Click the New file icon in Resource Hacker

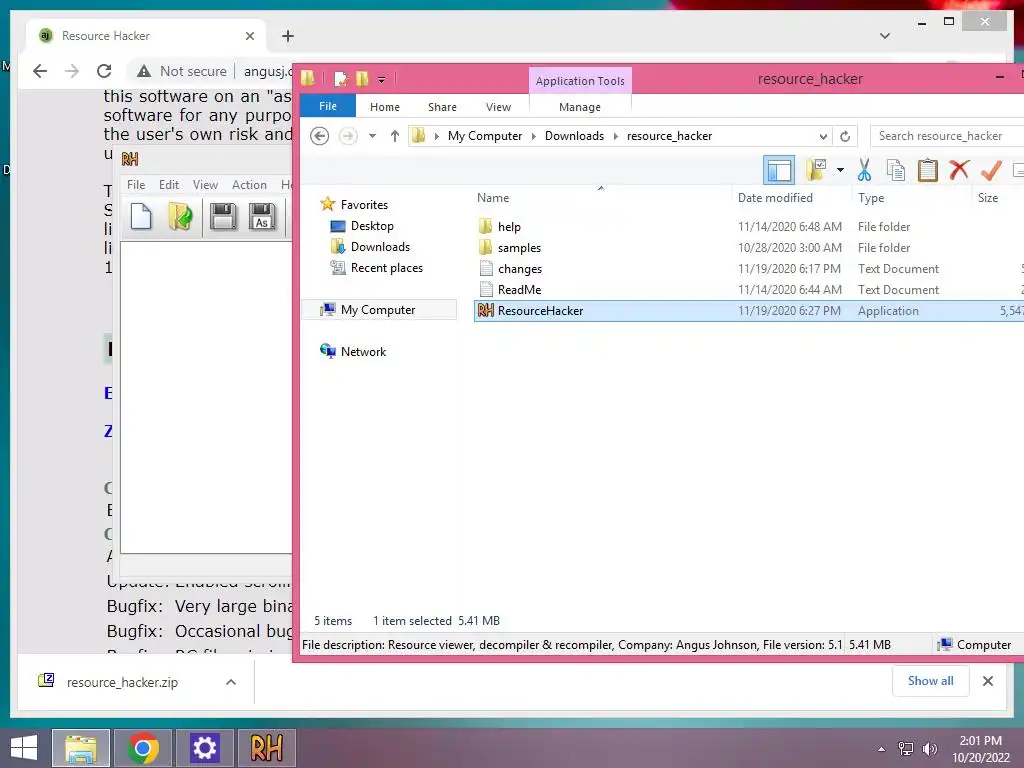141,216
